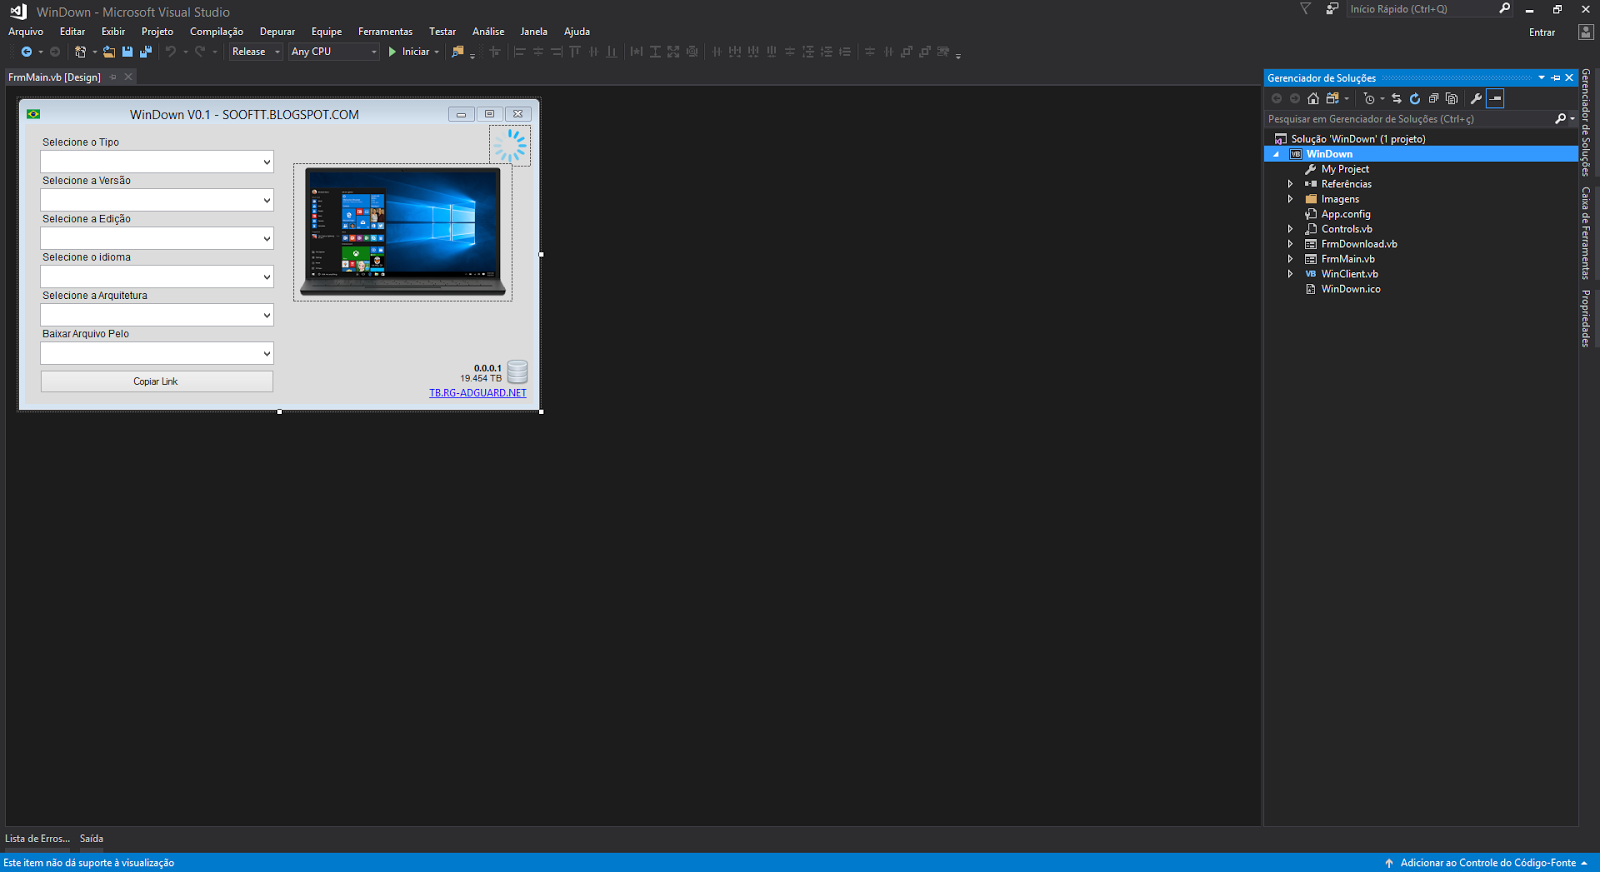Viewport: 1600px width, 872px height.
Task: Open the Depurar menu
Action: tap(277, 32)
